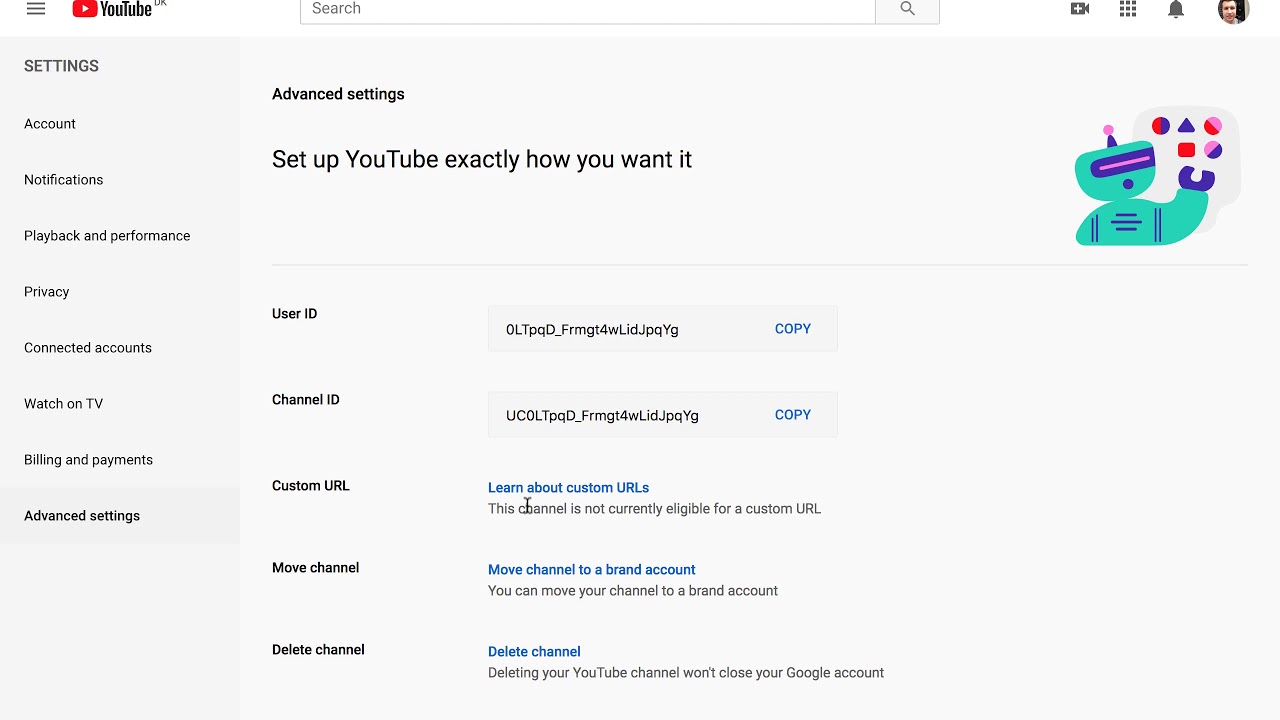Click the User ID label
1280x720 pixels.
pyautogui.click(x=294, y=314)
